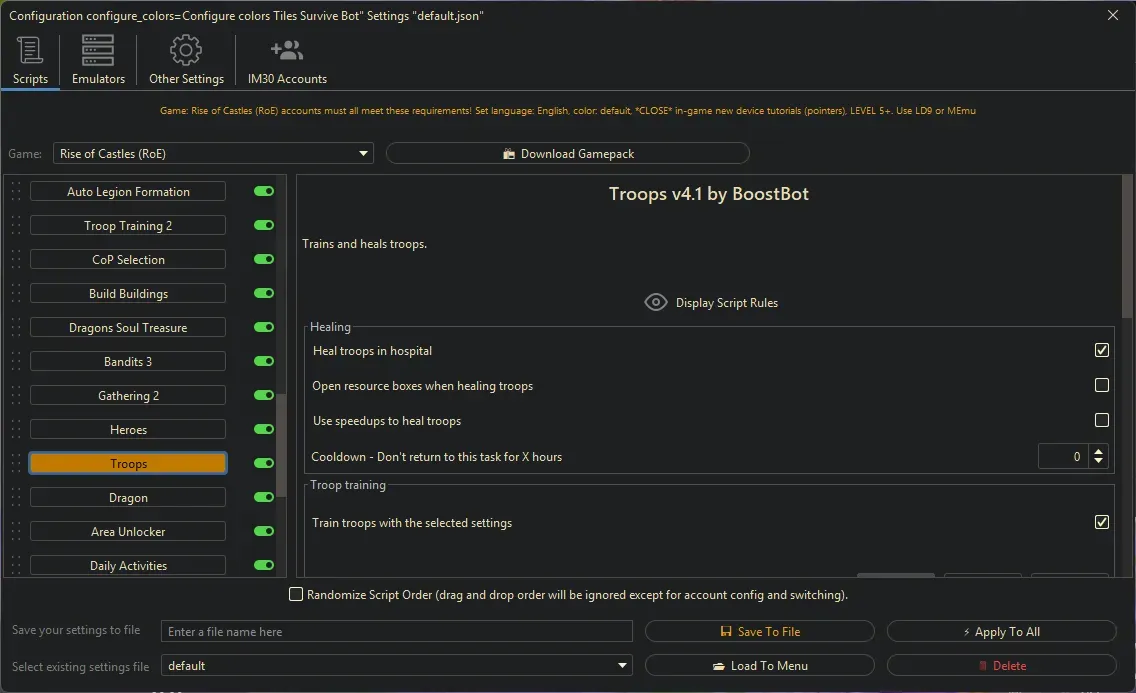Screen dimensions: 1136x693
Task: Increase Cooldown hours with up arrow
Action: (x=1098, y=451)
